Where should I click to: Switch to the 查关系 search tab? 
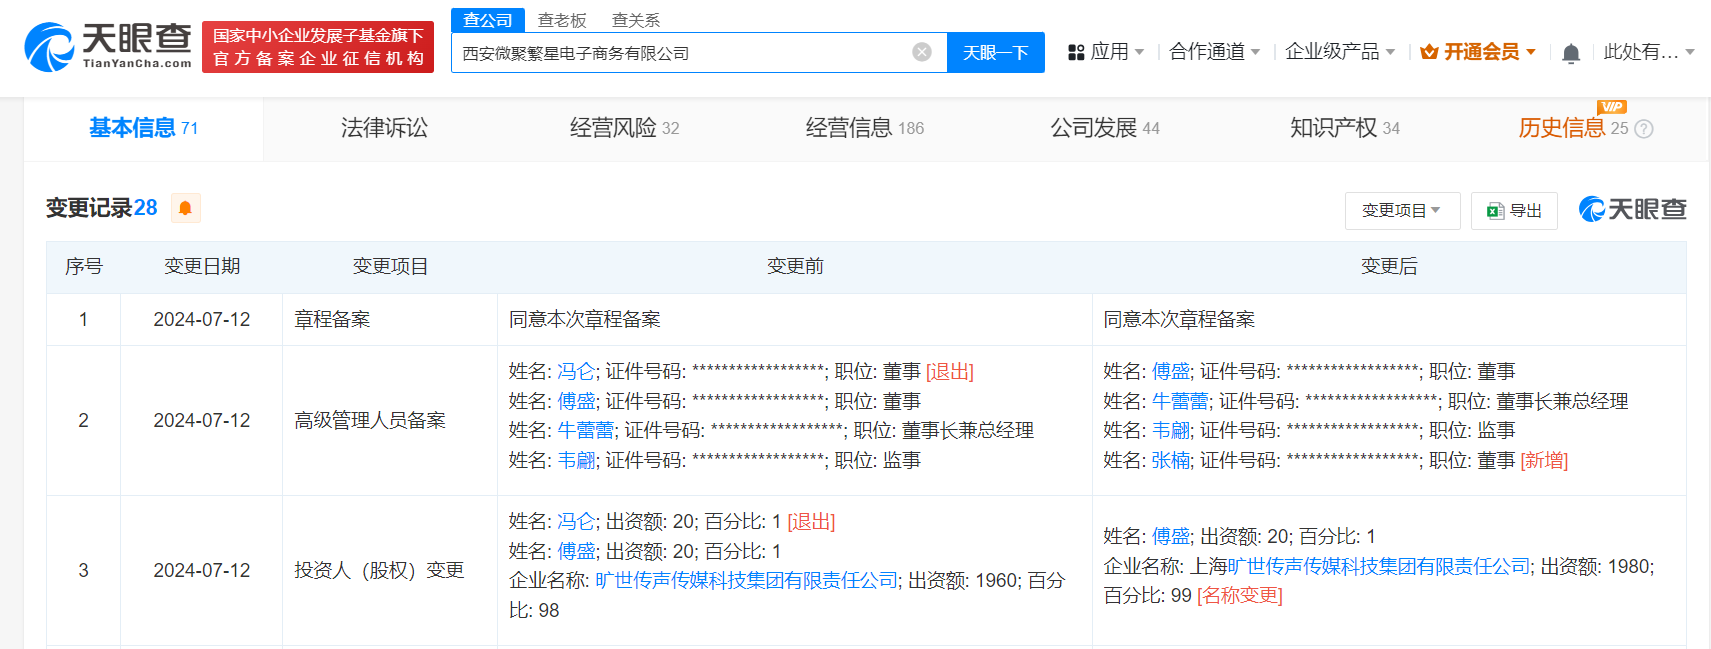(636, 20)
